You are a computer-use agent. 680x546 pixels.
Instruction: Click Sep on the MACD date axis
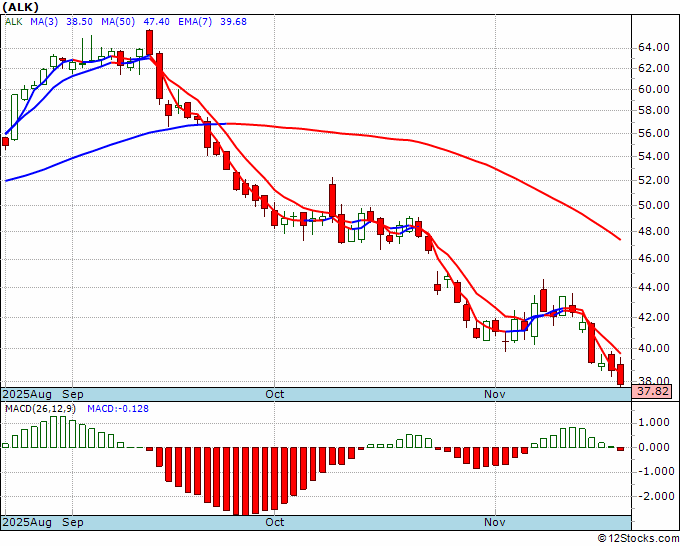(x=73, y=522)
